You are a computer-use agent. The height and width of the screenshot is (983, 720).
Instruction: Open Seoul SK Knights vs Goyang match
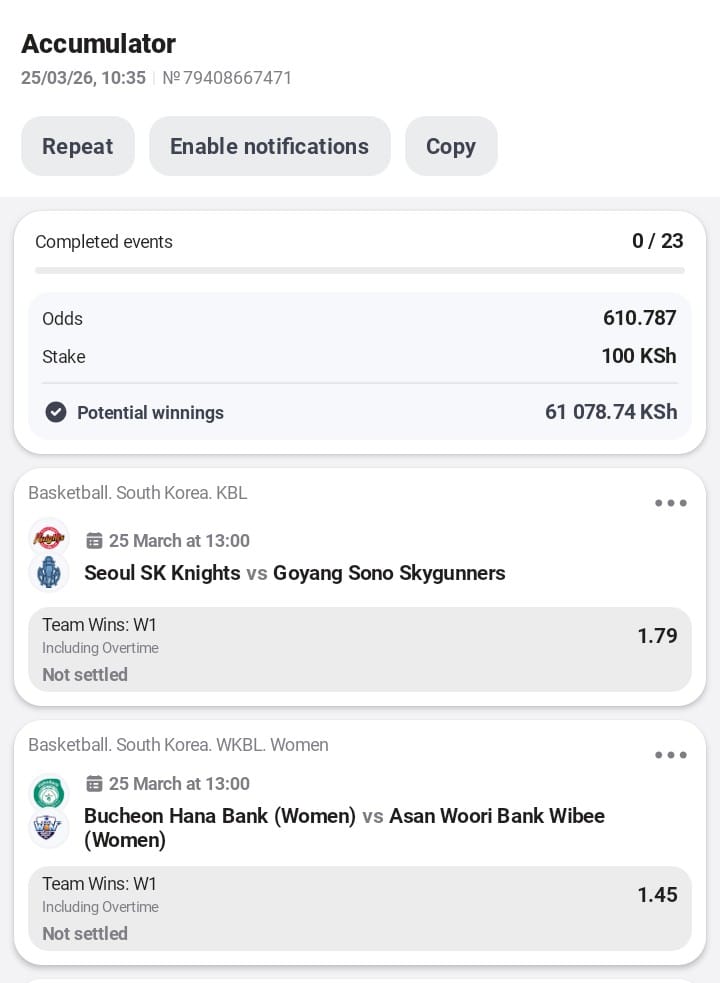click(x=294, y=573)
